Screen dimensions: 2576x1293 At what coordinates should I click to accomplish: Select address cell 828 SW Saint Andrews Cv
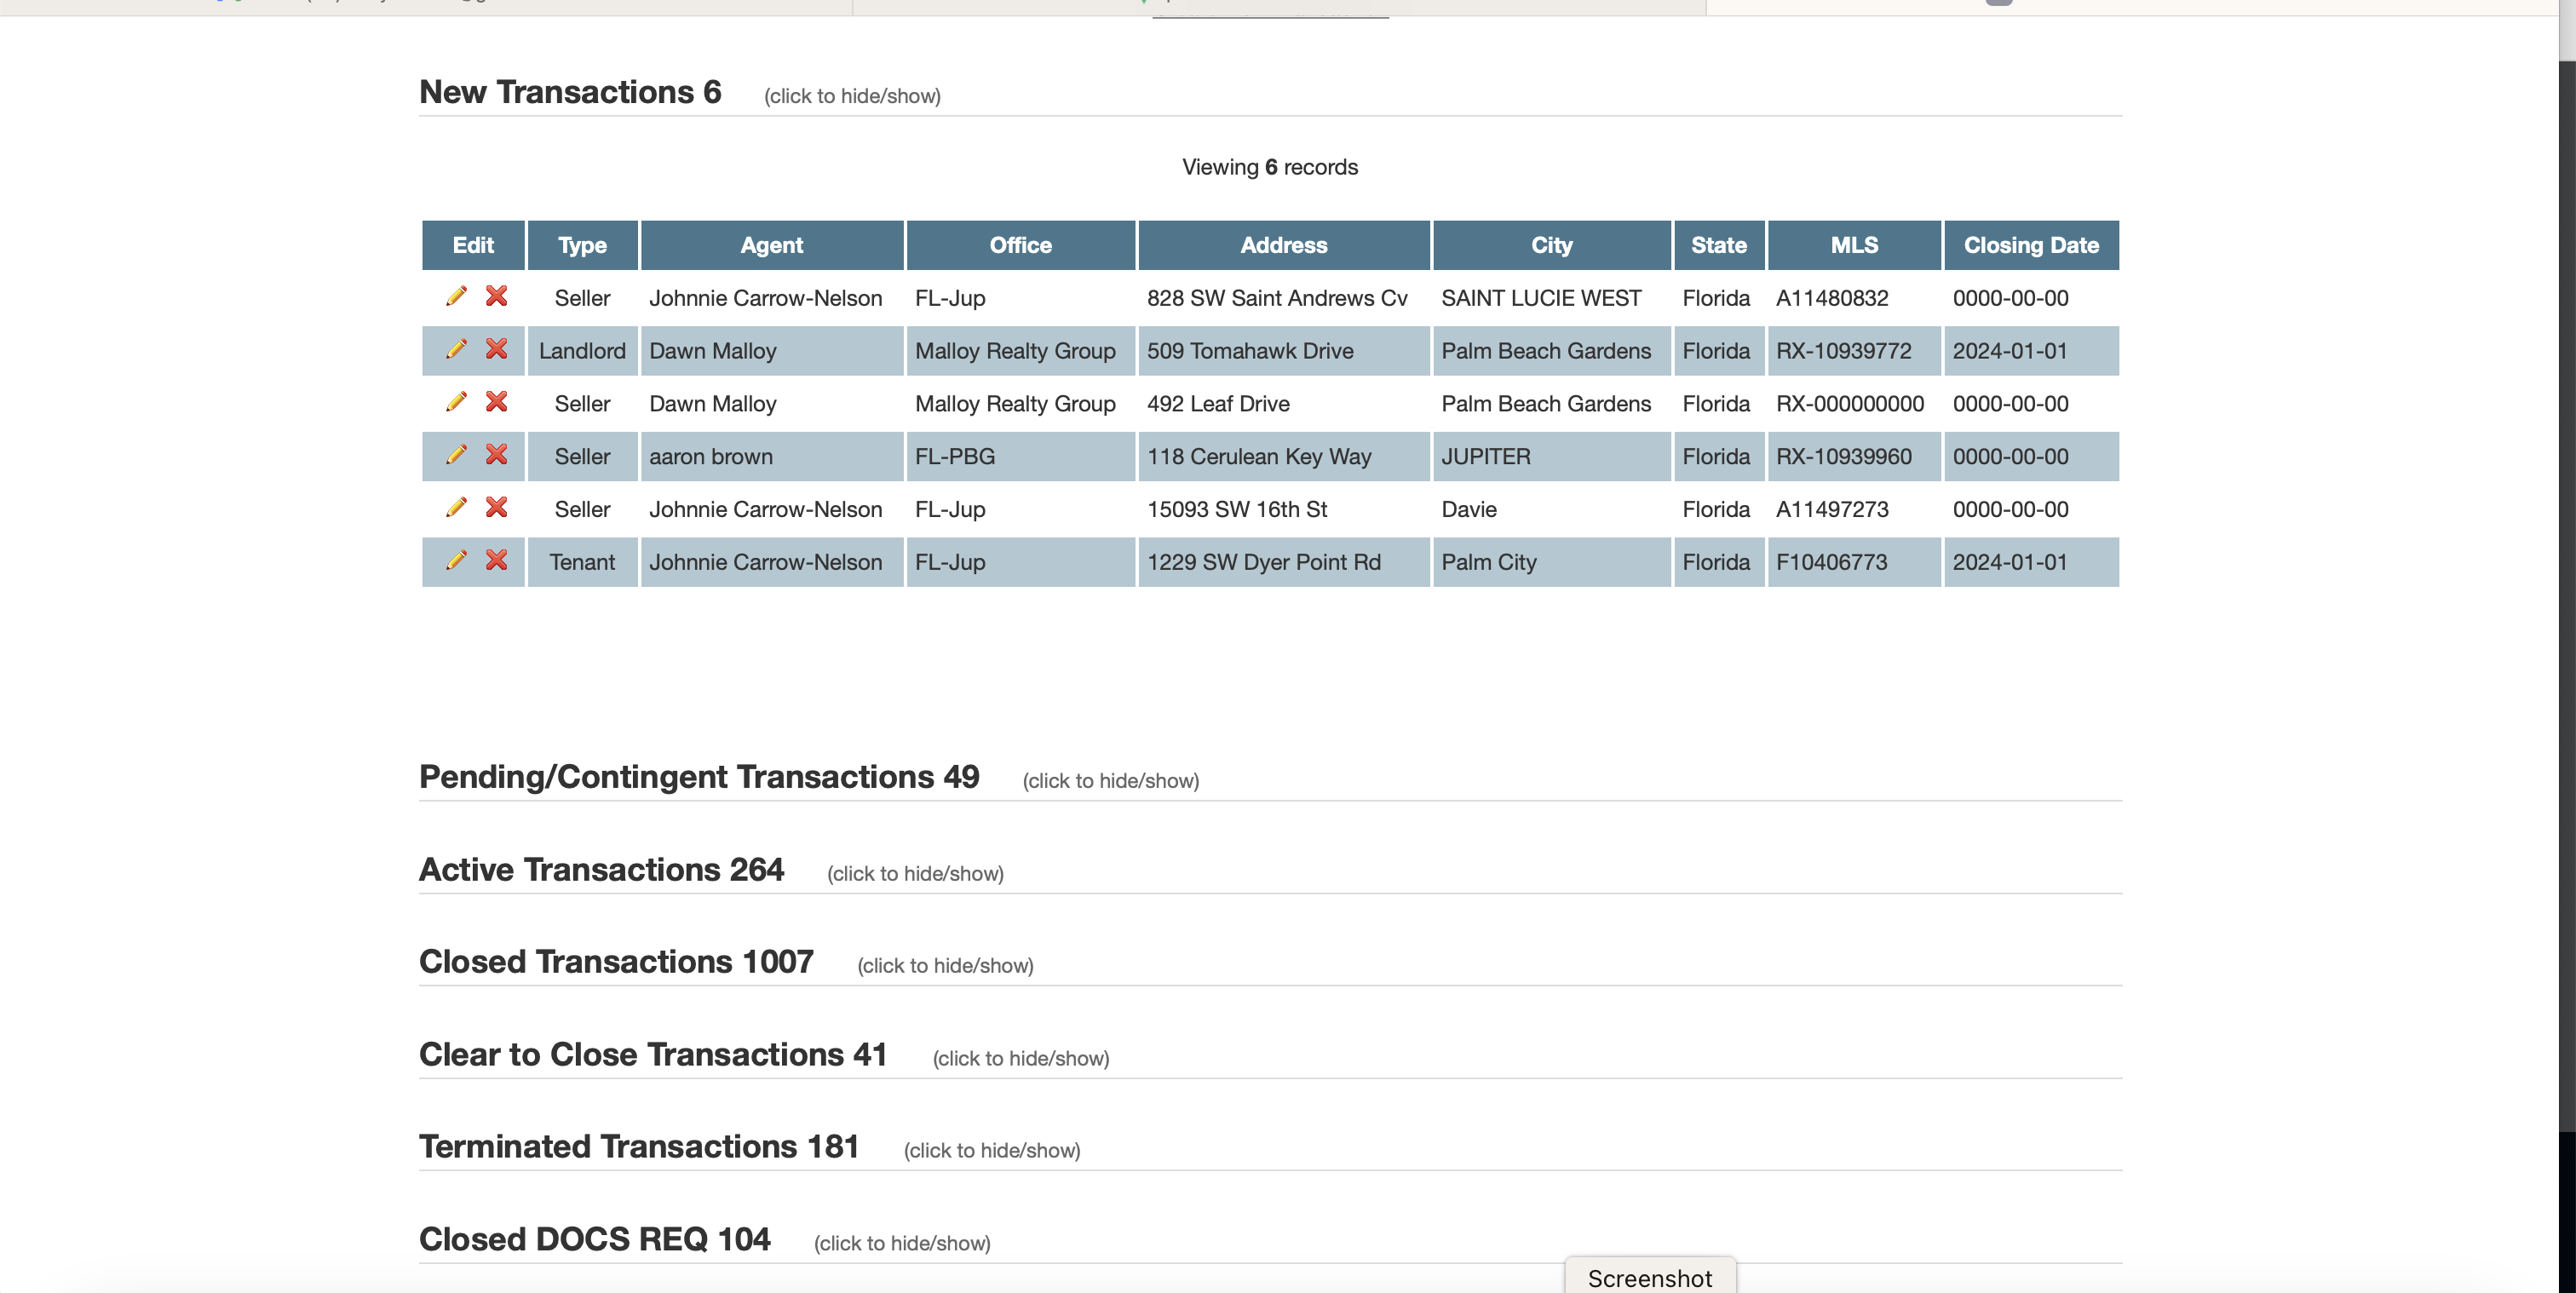click(1284, 298)
